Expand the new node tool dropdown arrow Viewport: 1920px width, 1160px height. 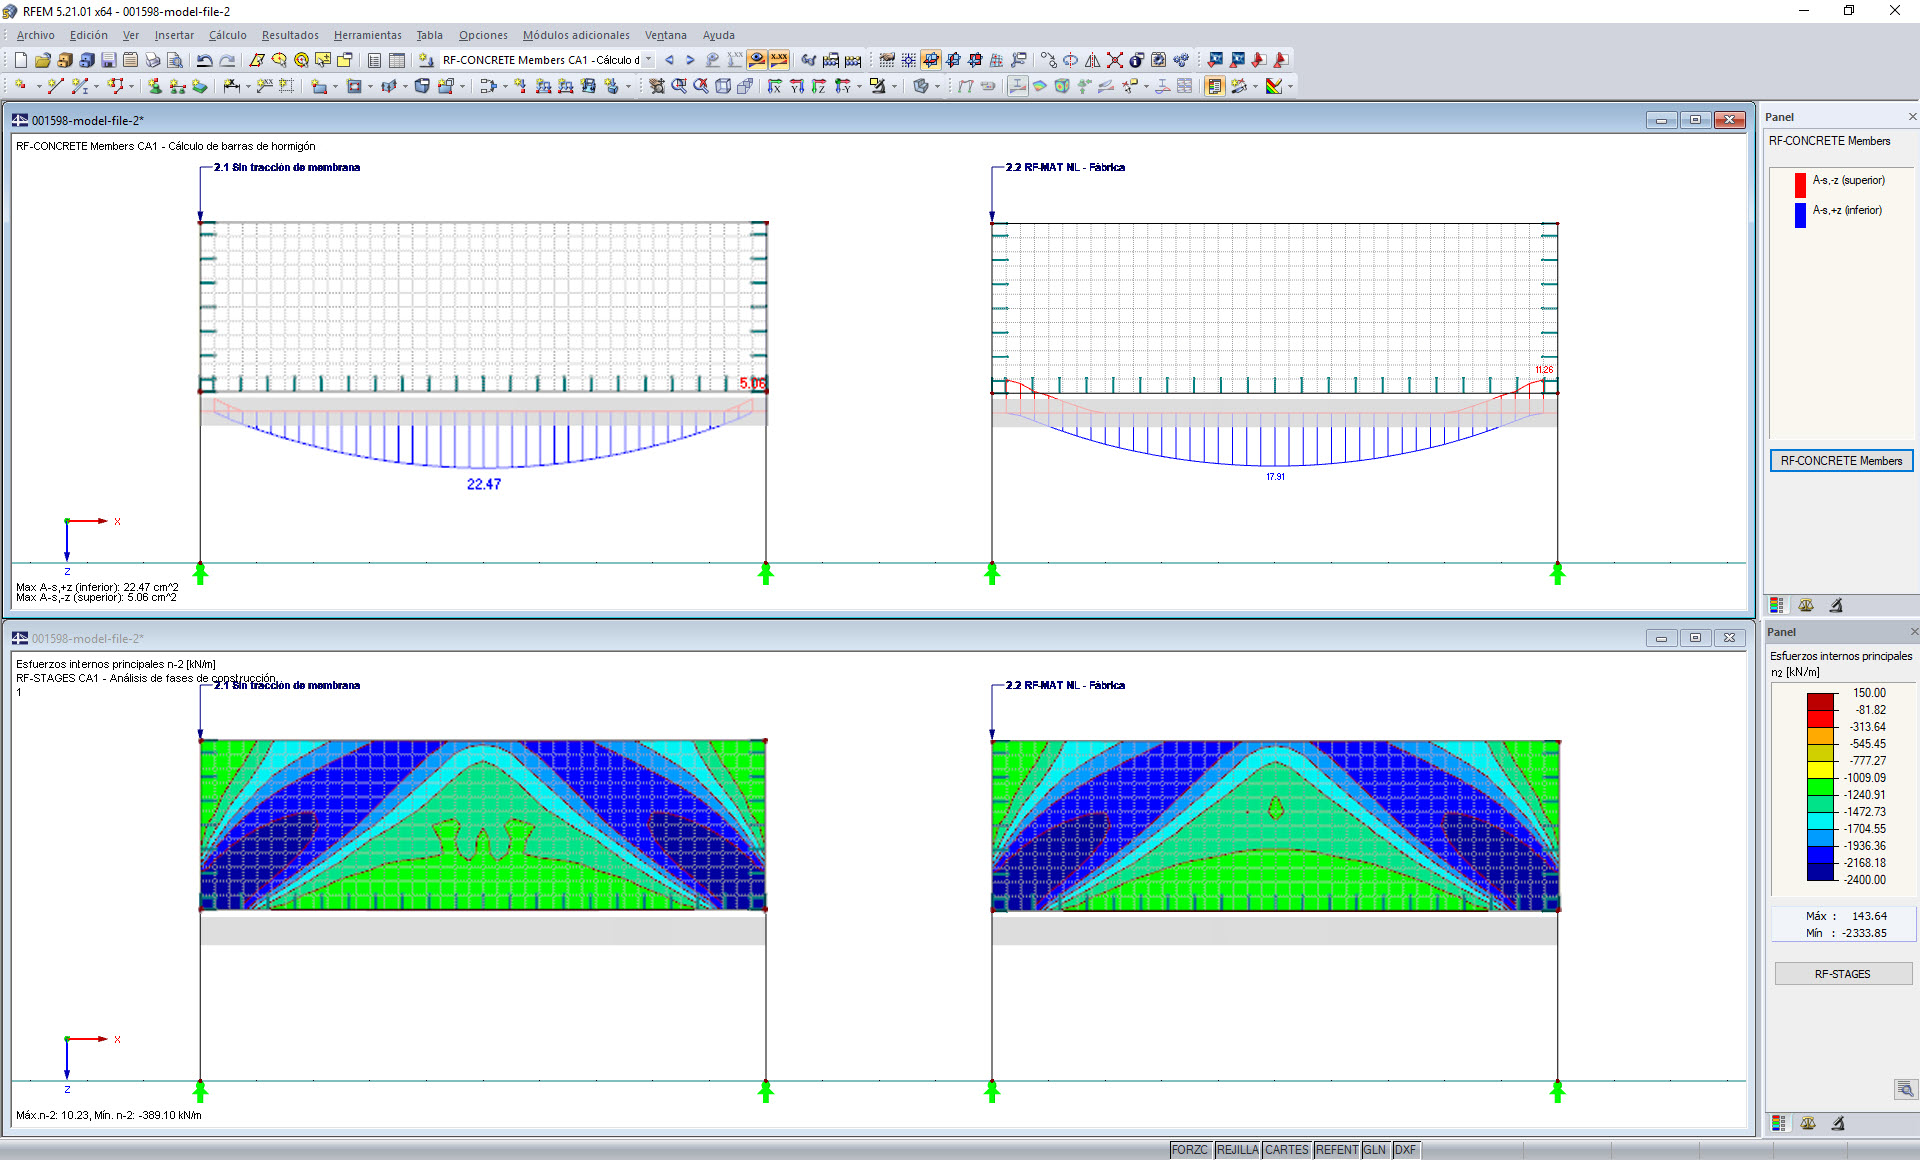point(39,87)
